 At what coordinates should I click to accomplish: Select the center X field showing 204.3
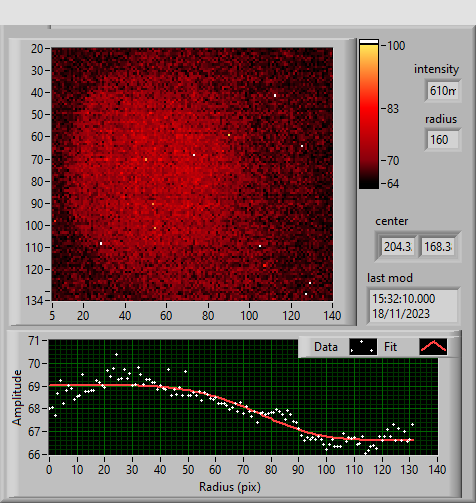pyautogui.click(x=398, y=247)
